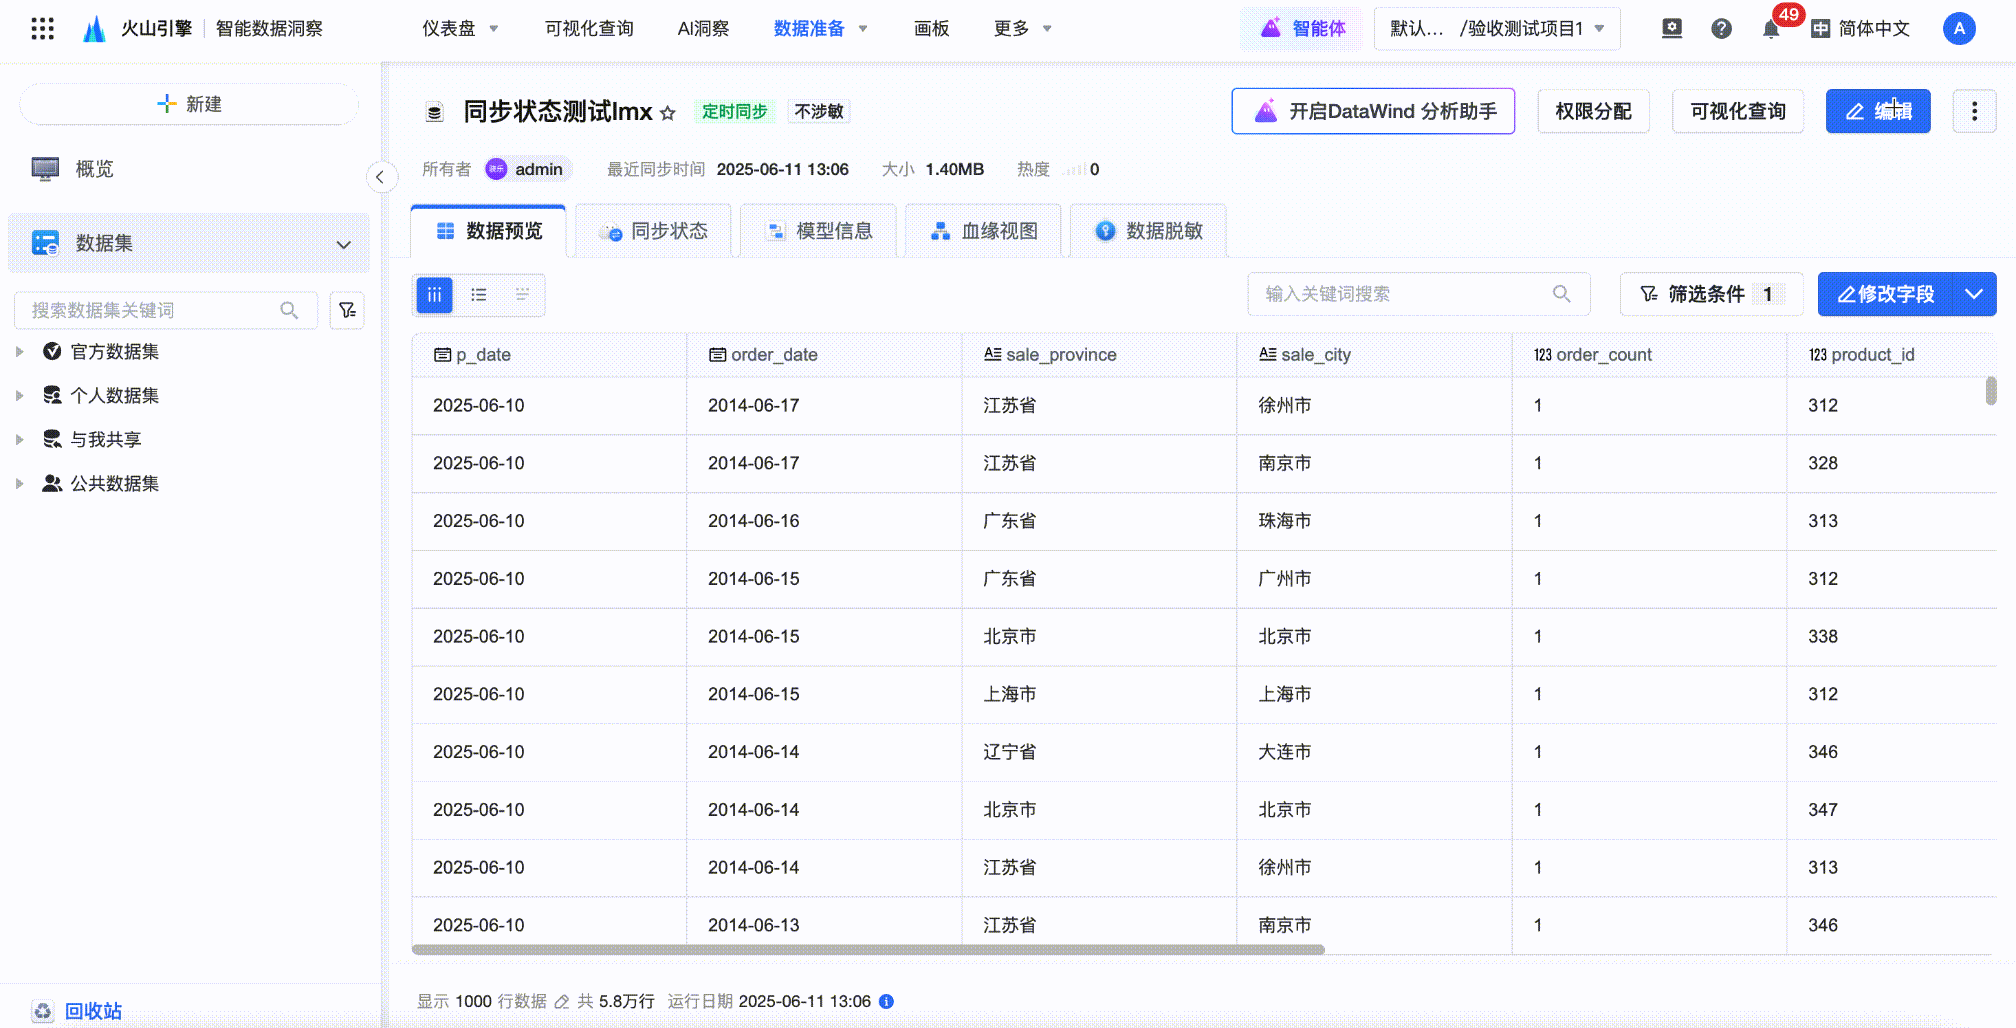Open 修改字段 dropdown arrow
The width and height of the screenshot is (2016, 1028).
coord(1974,294)
